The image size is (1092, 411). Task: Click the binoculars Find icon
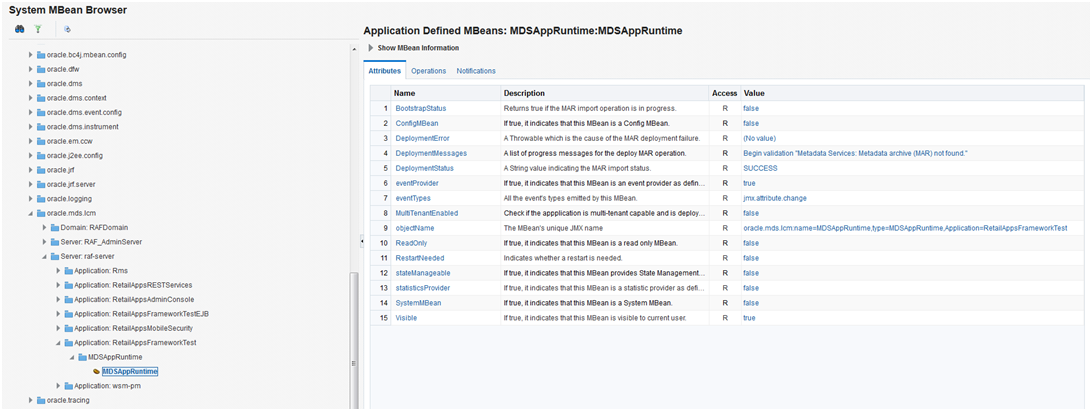[x=20, y=29]
